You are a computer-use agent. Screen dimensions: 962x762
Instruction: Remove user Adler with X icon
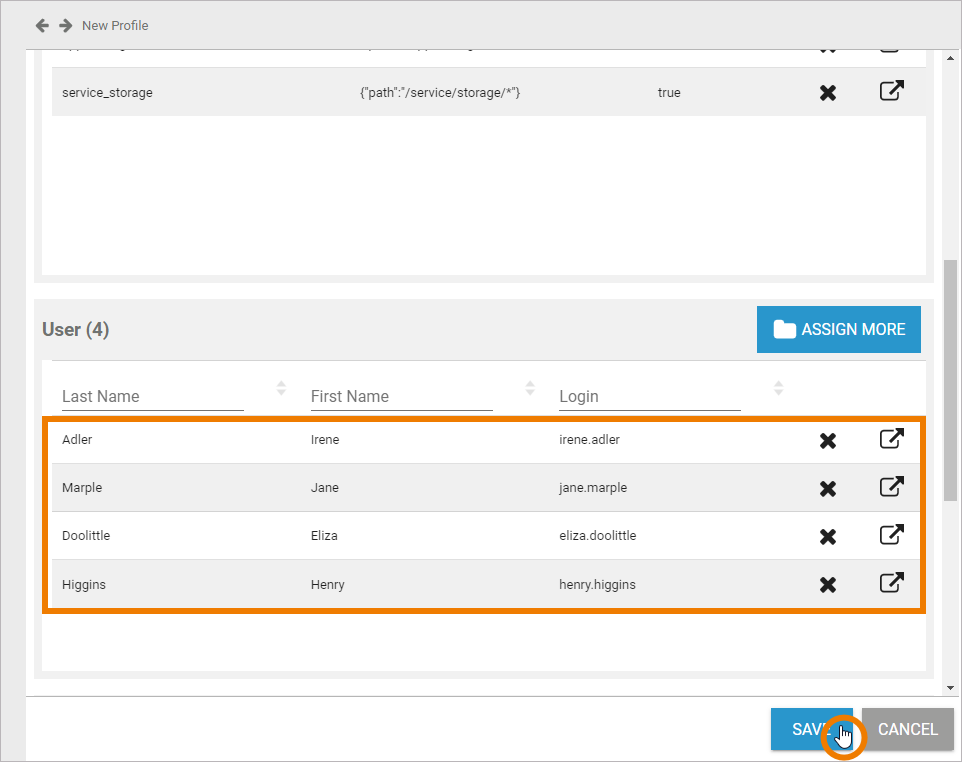828,441
